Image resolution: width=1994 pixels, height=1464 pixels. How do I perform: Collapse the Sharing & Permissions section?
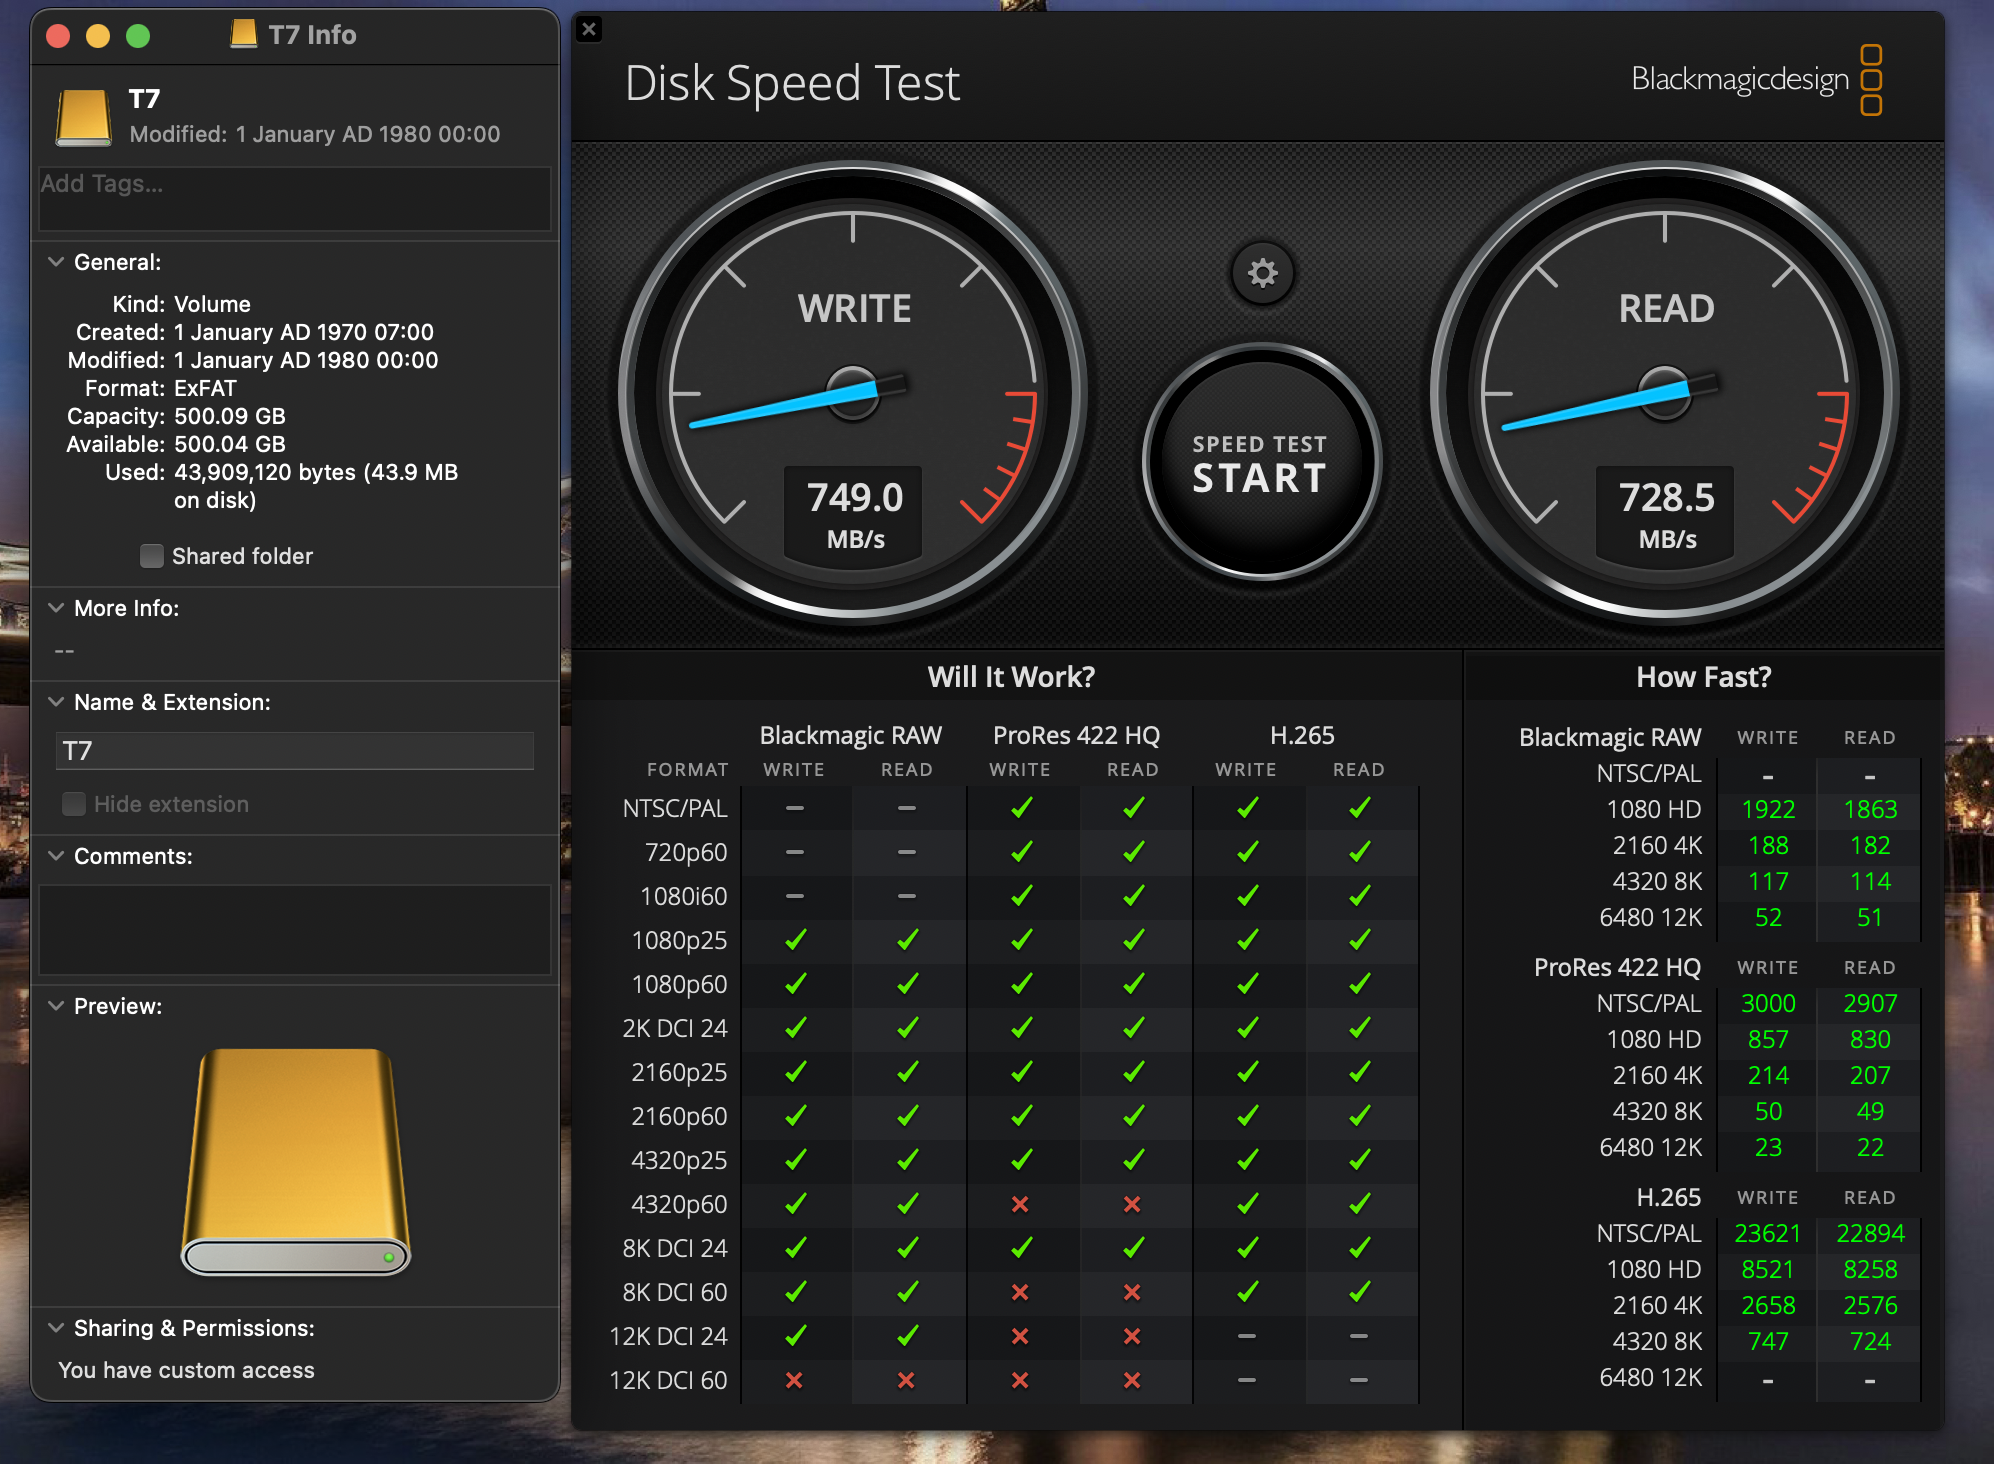(x=56, y=1328)
